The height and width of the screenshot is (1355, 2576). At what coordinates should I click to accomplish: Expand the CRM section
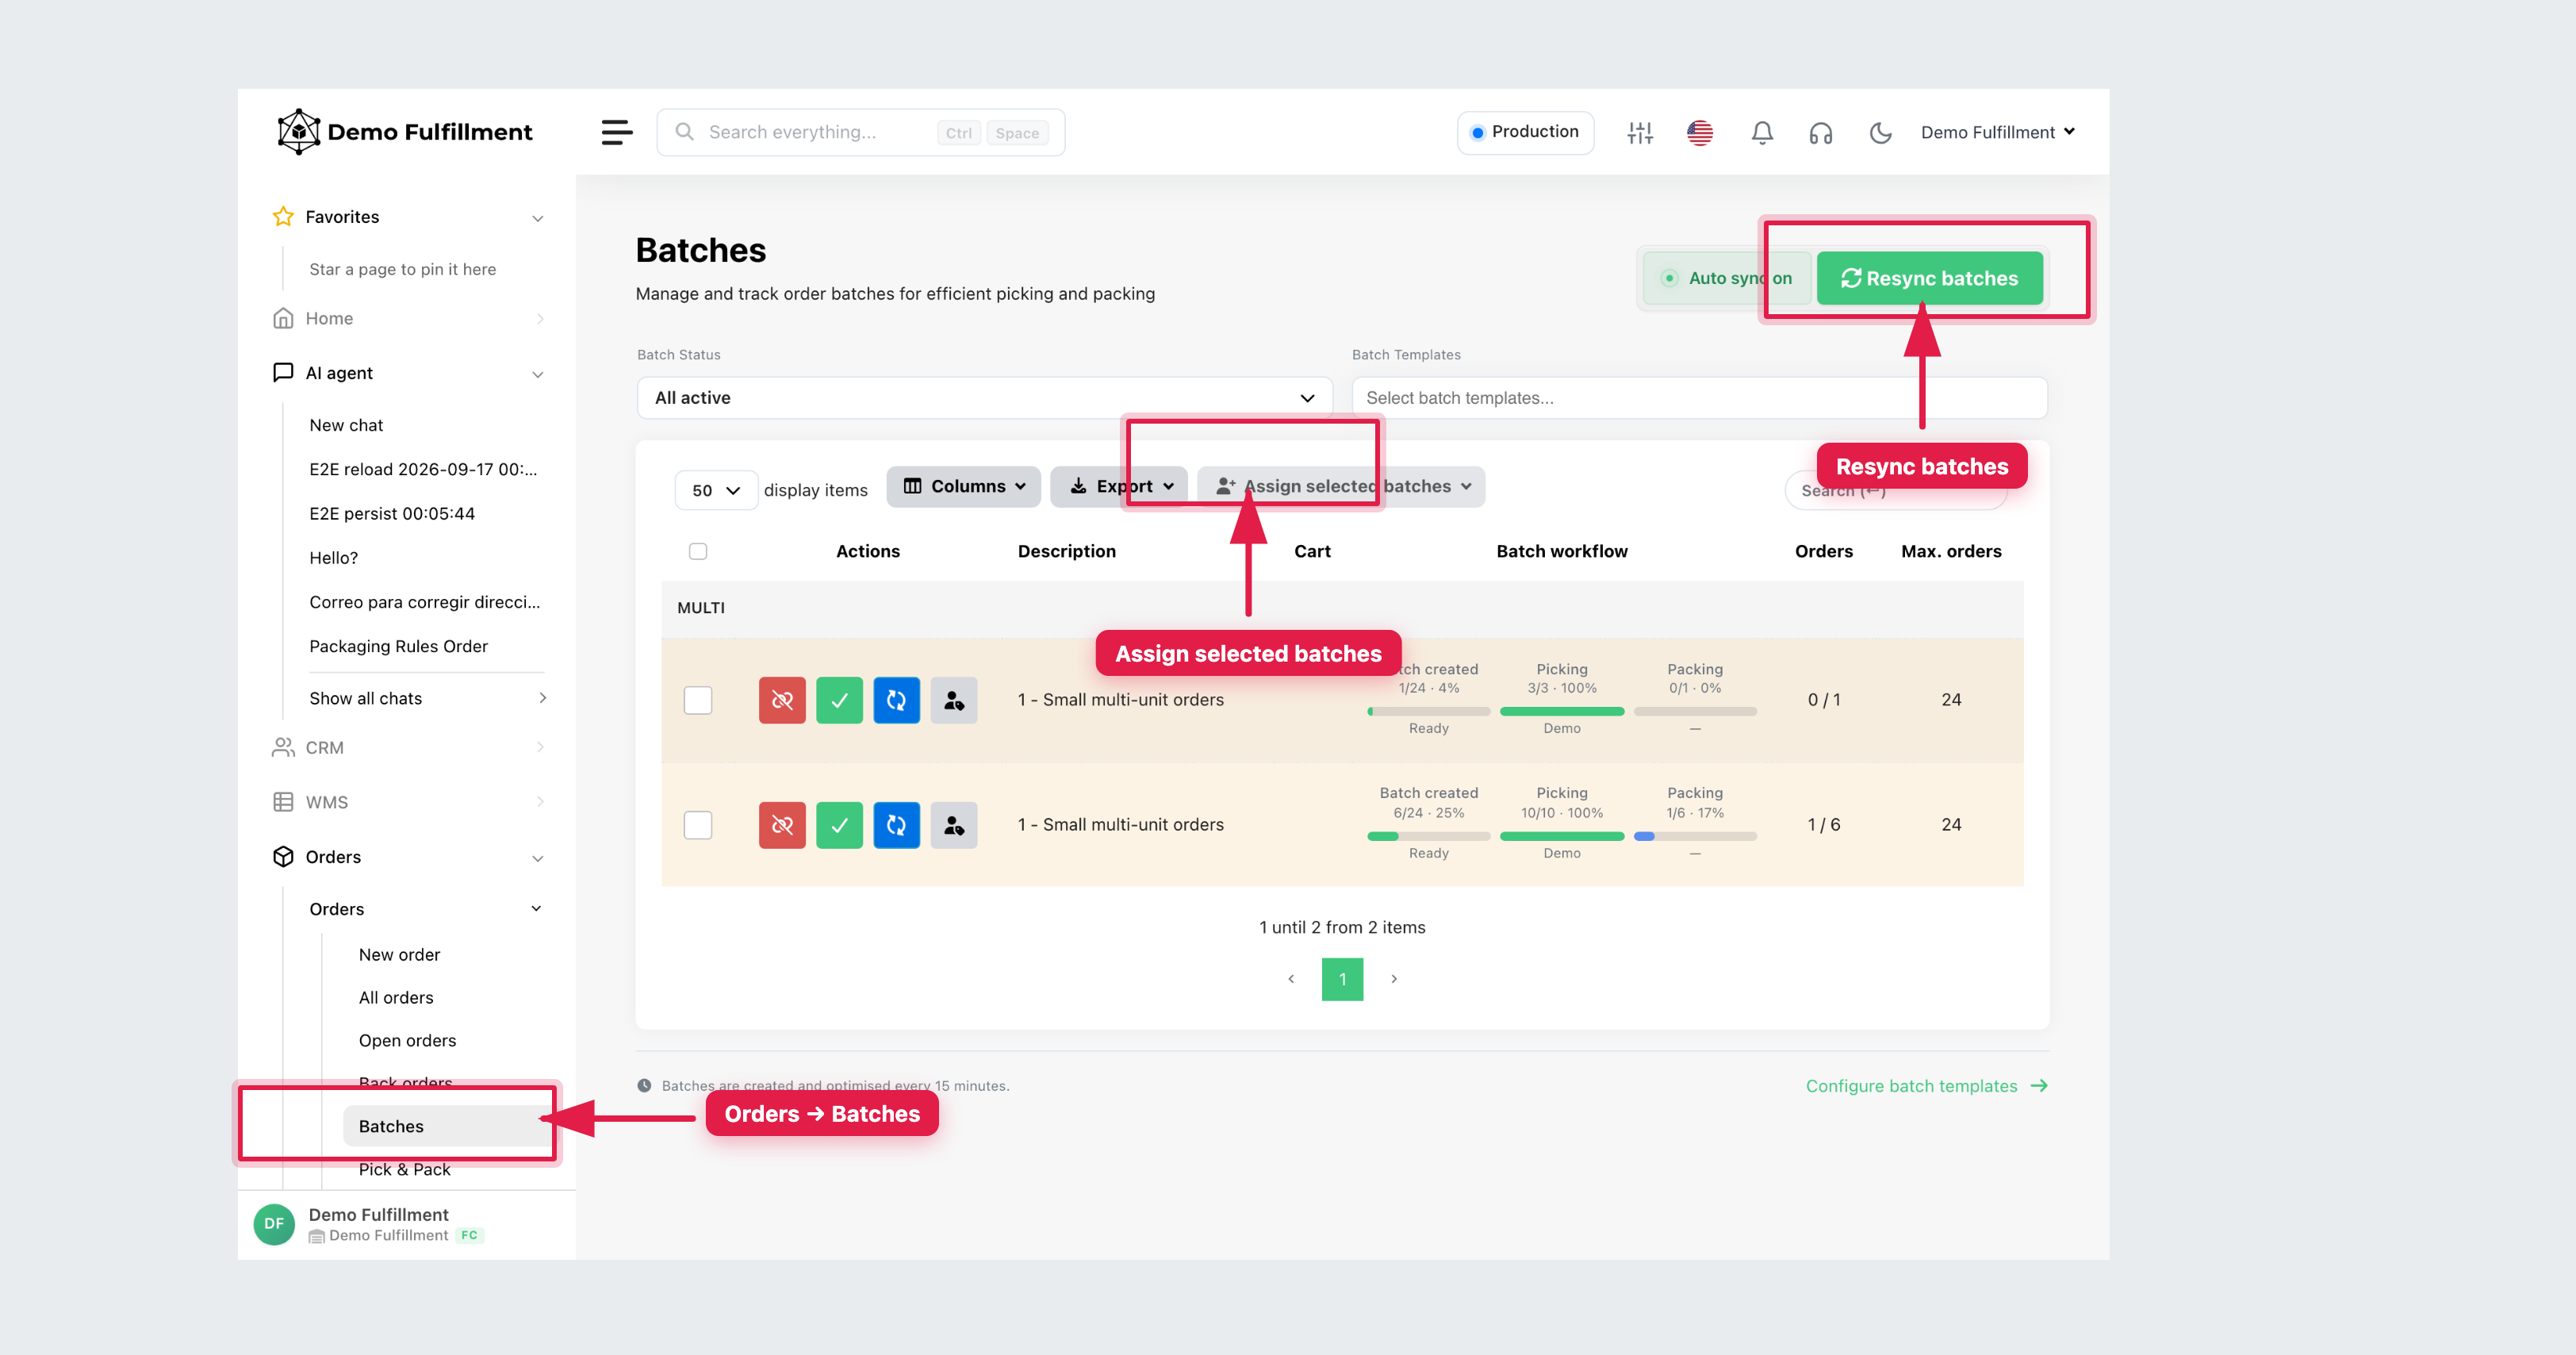point(540,747)
